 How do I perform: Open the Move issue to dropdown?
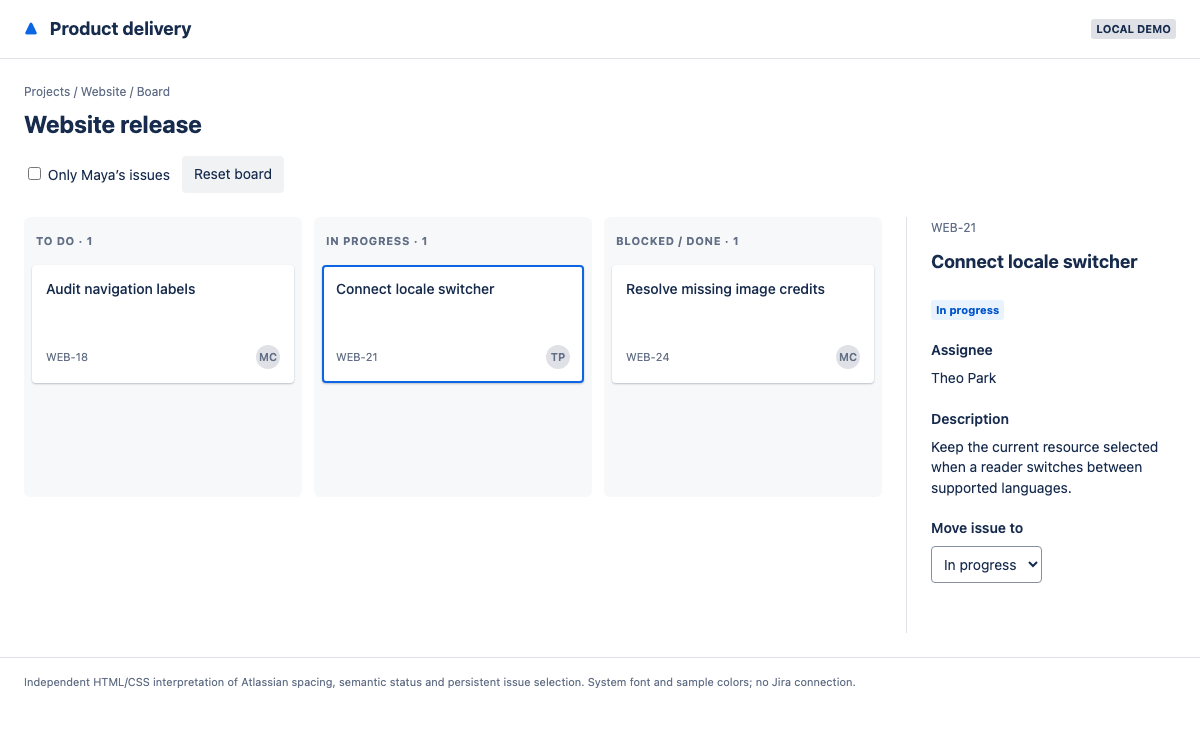[x=986, y=564]
